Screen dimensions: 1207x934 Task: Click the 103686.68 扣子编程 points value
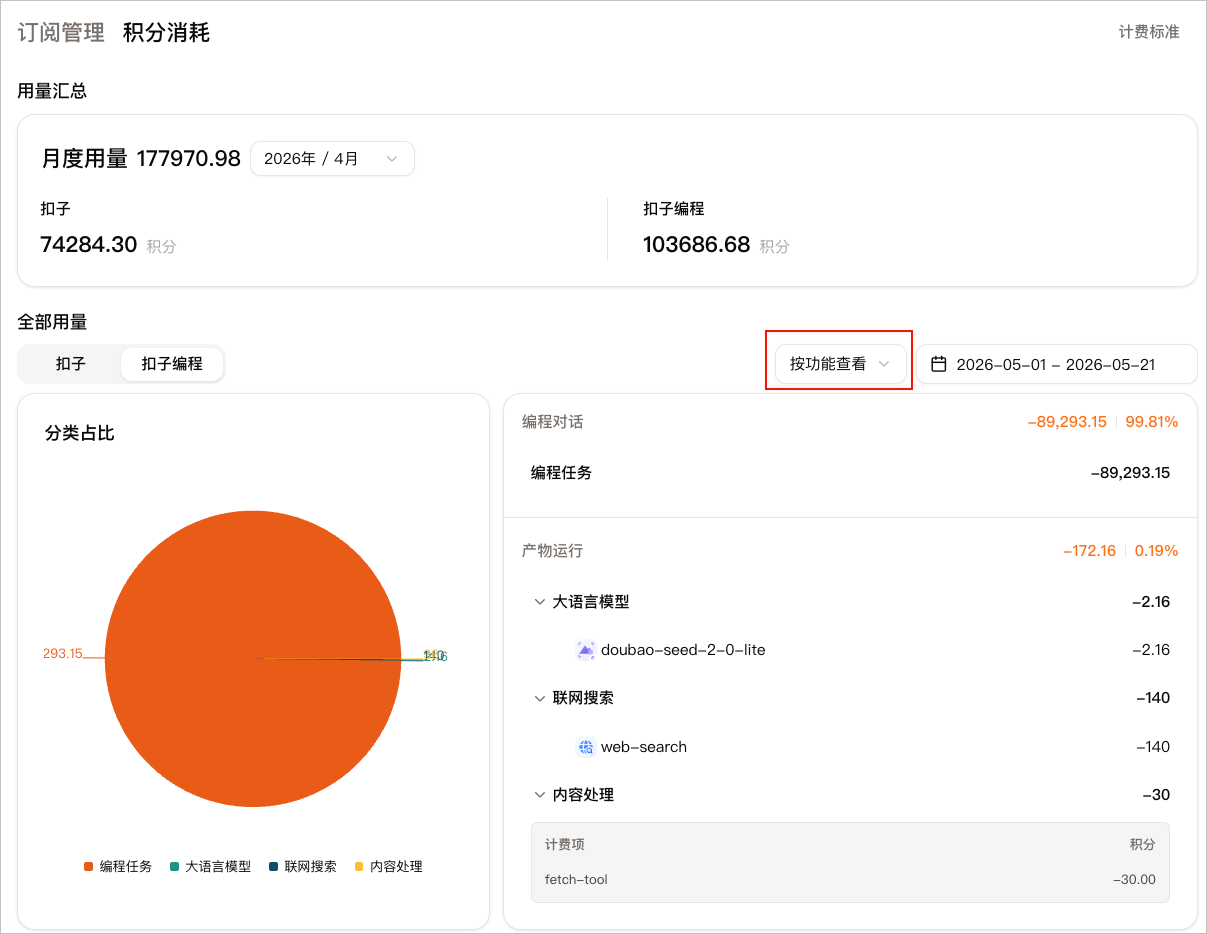pyautogui.click(x=696, y=245)
